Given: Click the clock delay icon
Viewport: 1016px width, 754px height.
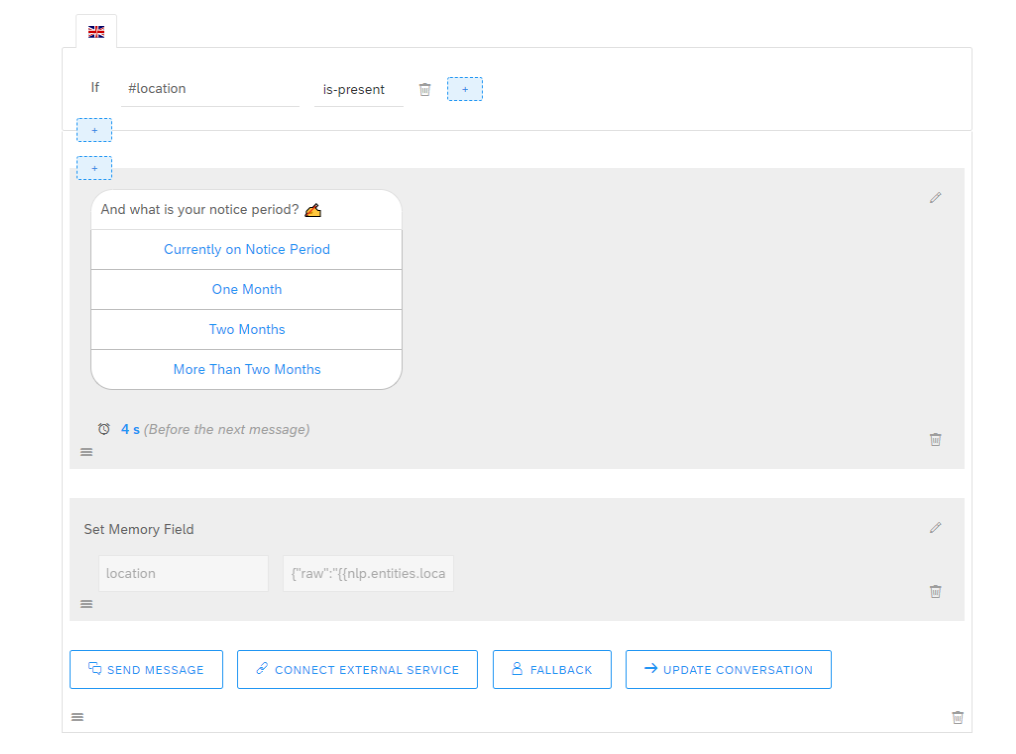Looking at the screenshot, I should tap(104, 429).
